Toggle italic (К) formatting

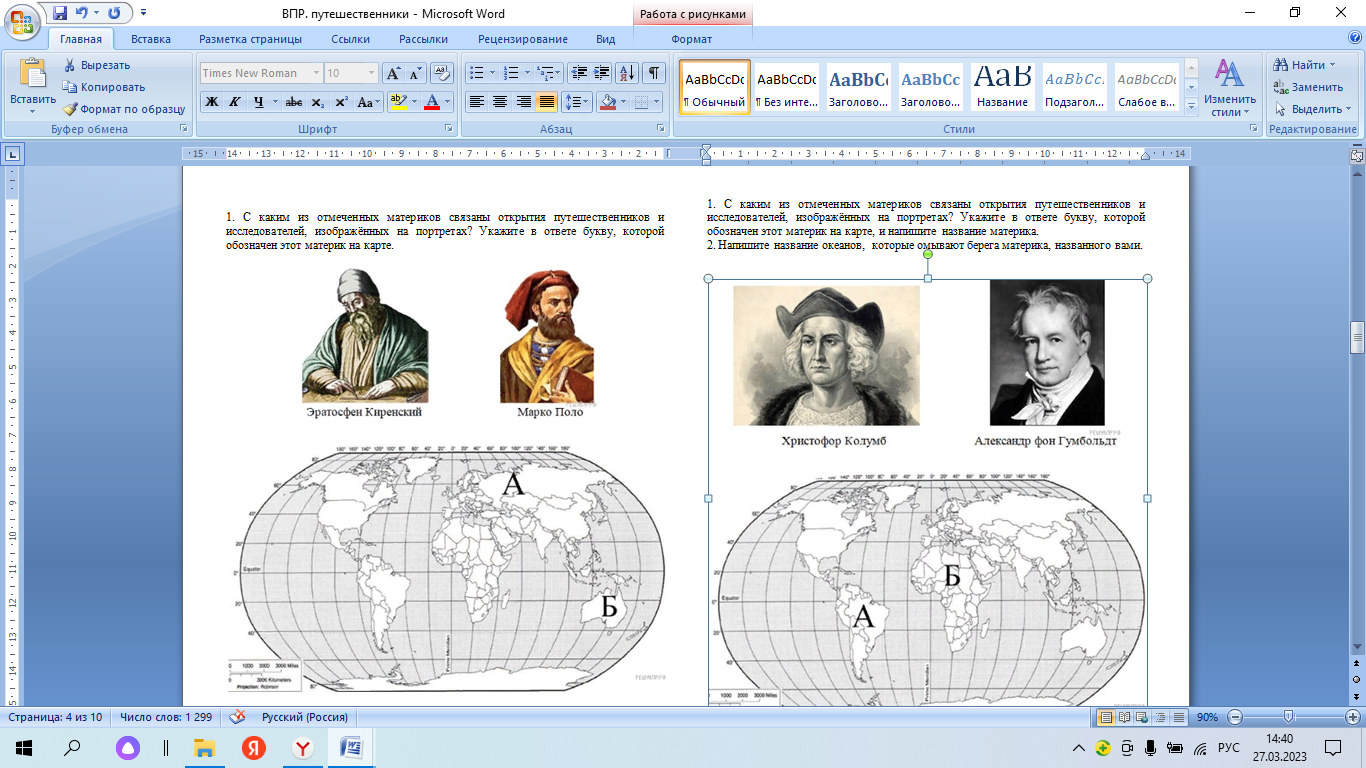tap(235, 102)
